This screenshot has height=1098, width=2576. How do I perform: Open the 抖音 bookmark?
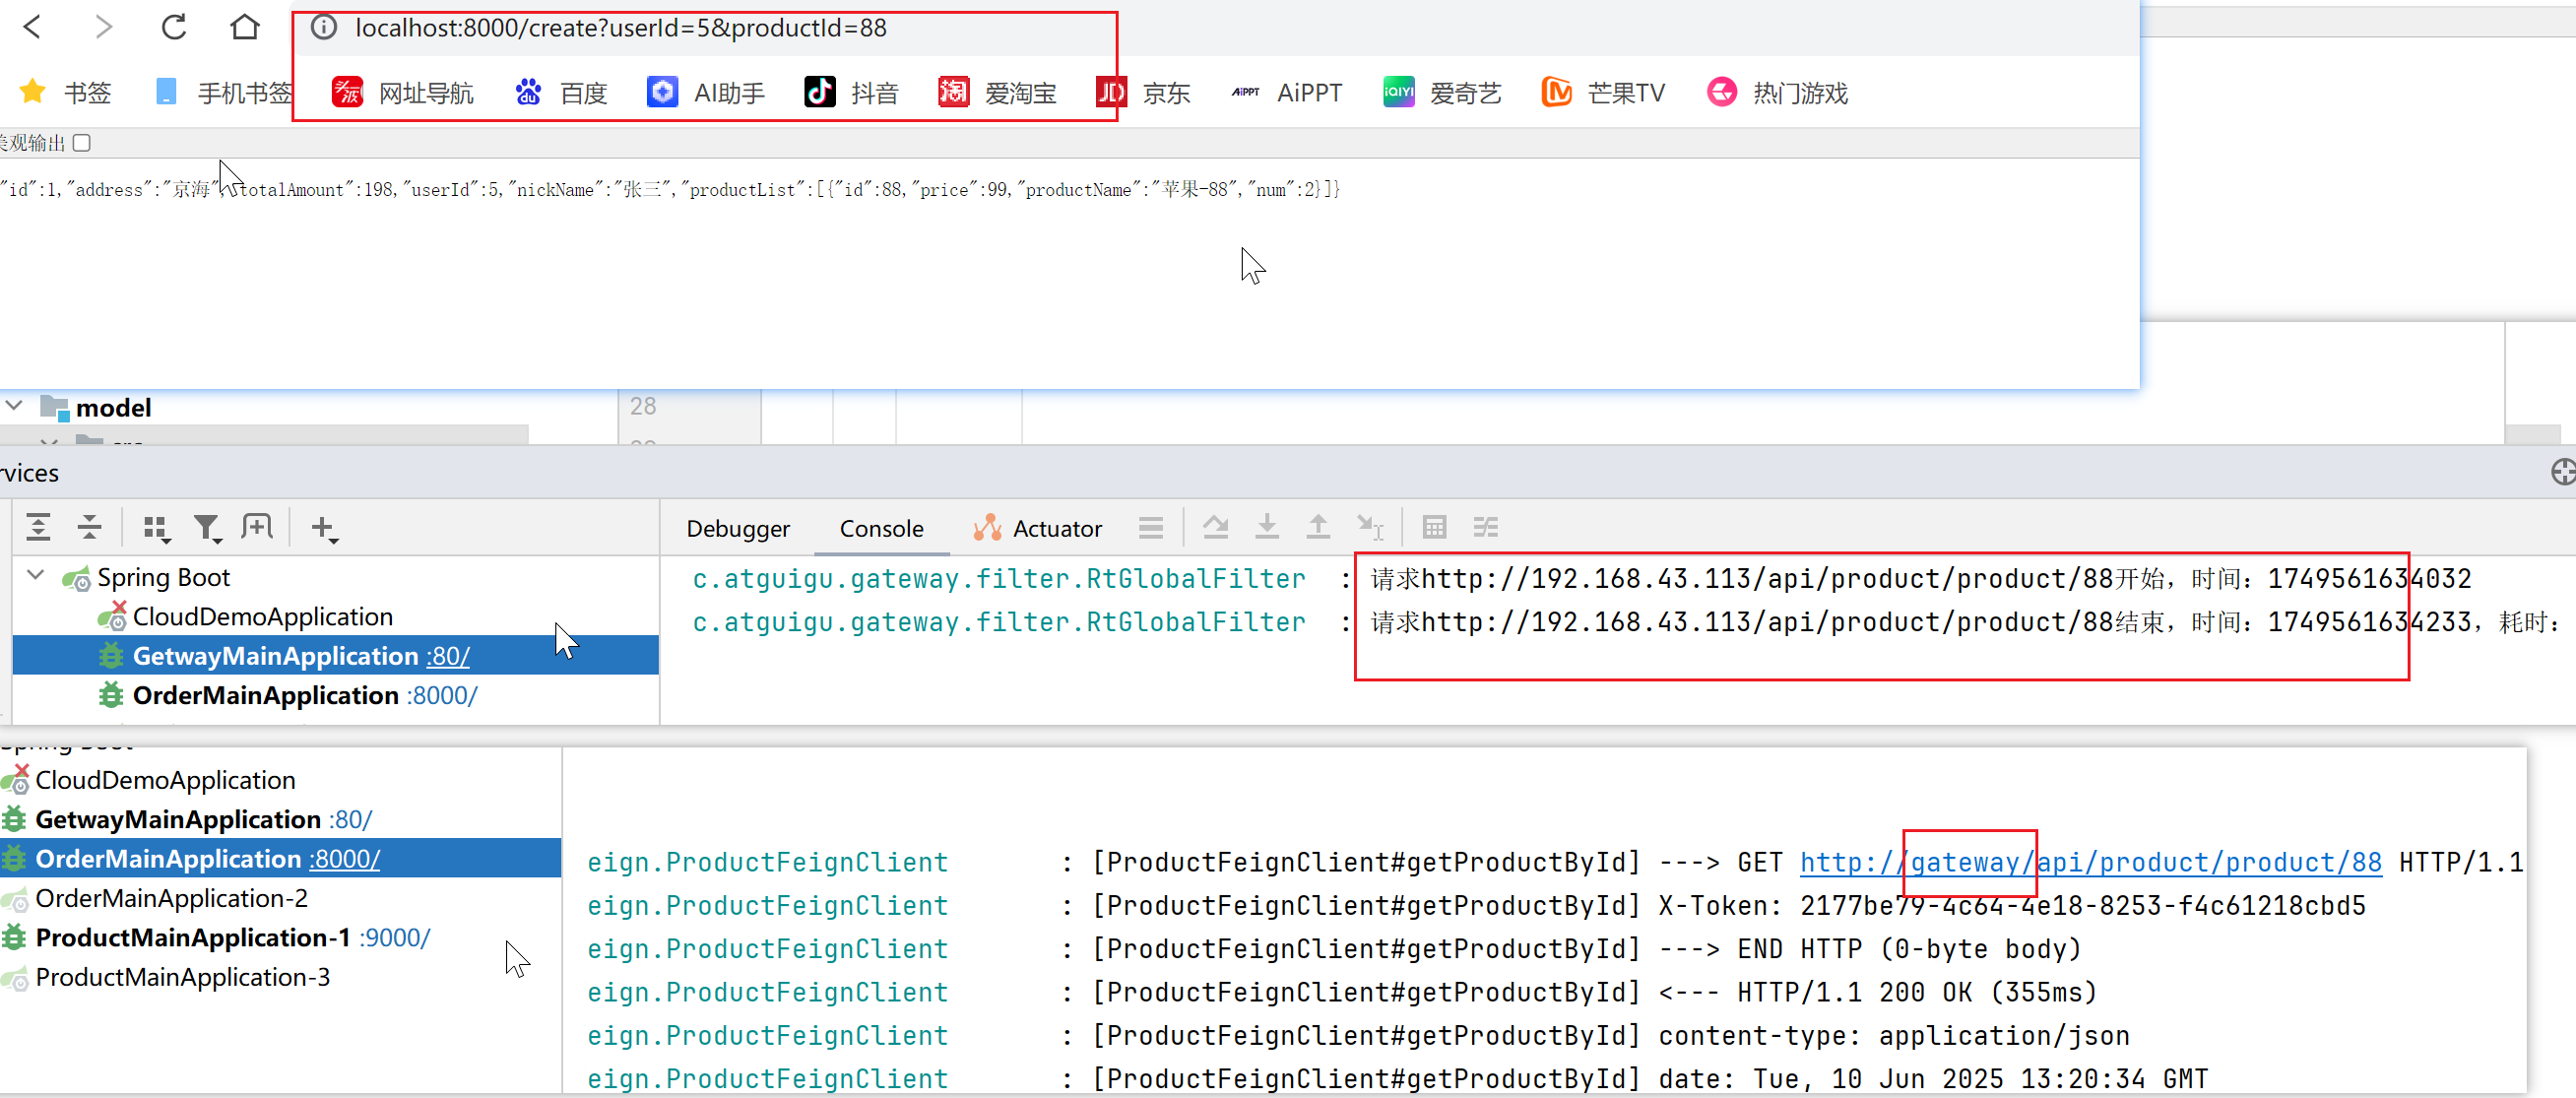pos(851,92)
